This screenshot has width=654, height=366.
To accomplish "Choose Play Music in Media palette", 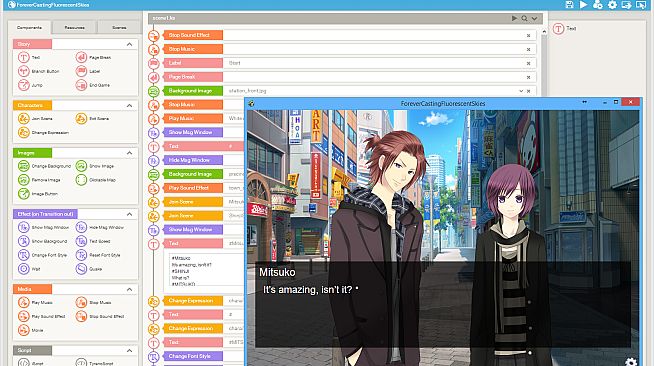I will [35, 303].
